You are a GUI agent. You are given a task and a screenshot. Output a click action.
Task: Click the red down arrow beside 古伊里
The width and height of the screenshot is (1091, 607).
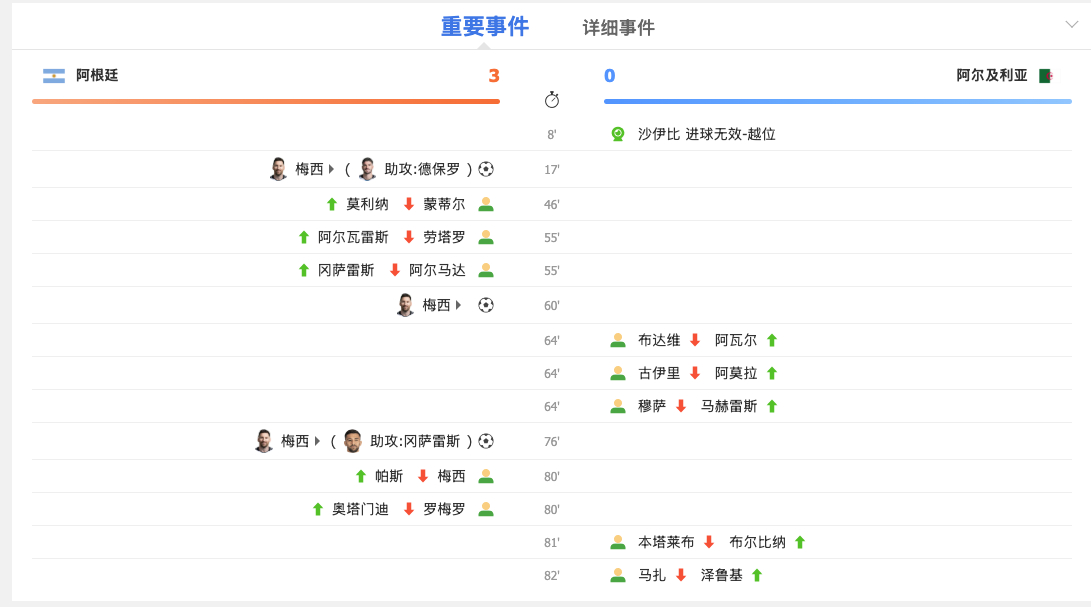click(694, 373)
